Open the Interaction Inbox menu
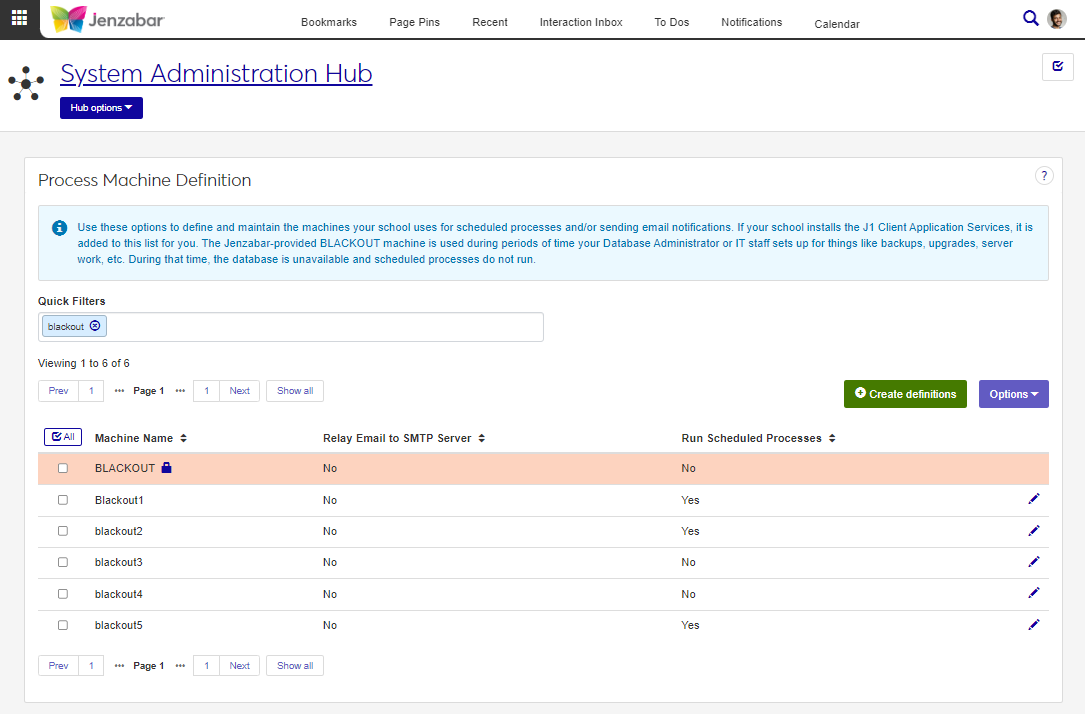 coord(580,22)
